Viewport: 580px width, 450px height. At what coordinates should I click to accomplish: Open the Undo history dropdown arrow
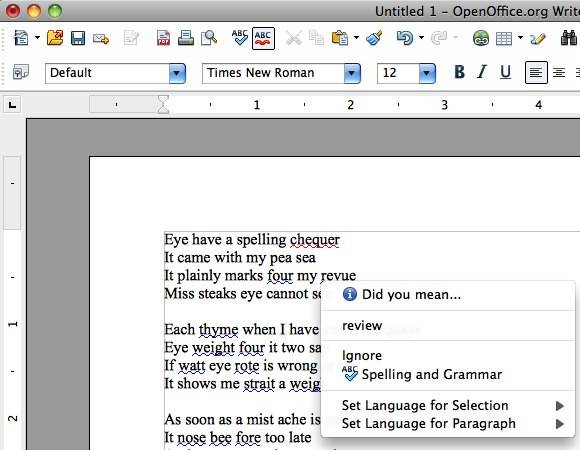pyautogui.click(x=421, y=37)
